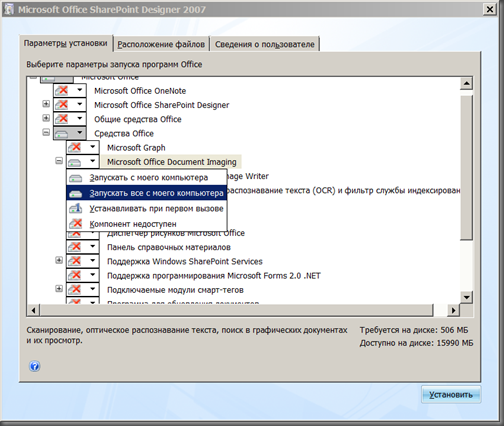Select the Microsoft Office OneNote tree row
This screenshot has width=504, height=426.
[140, 91]
